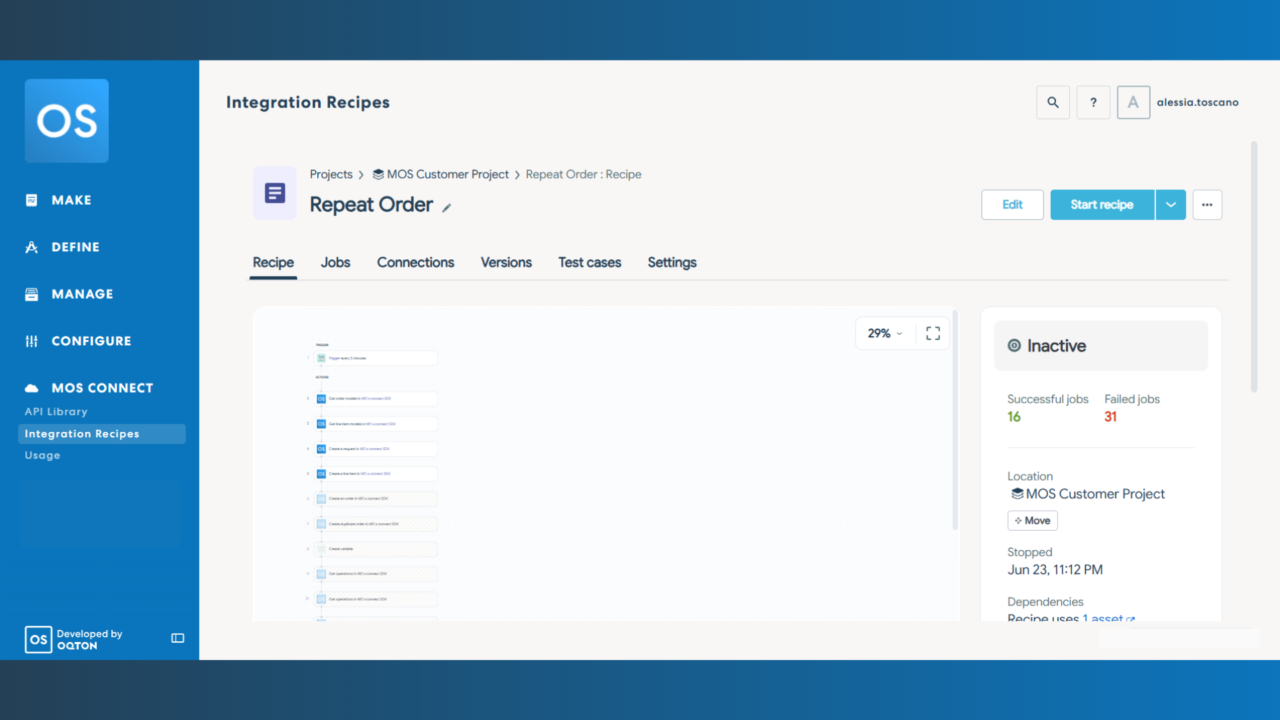
Task: Click the Start recipe button
Action: pyautogui.click(x=1102, y=205)
